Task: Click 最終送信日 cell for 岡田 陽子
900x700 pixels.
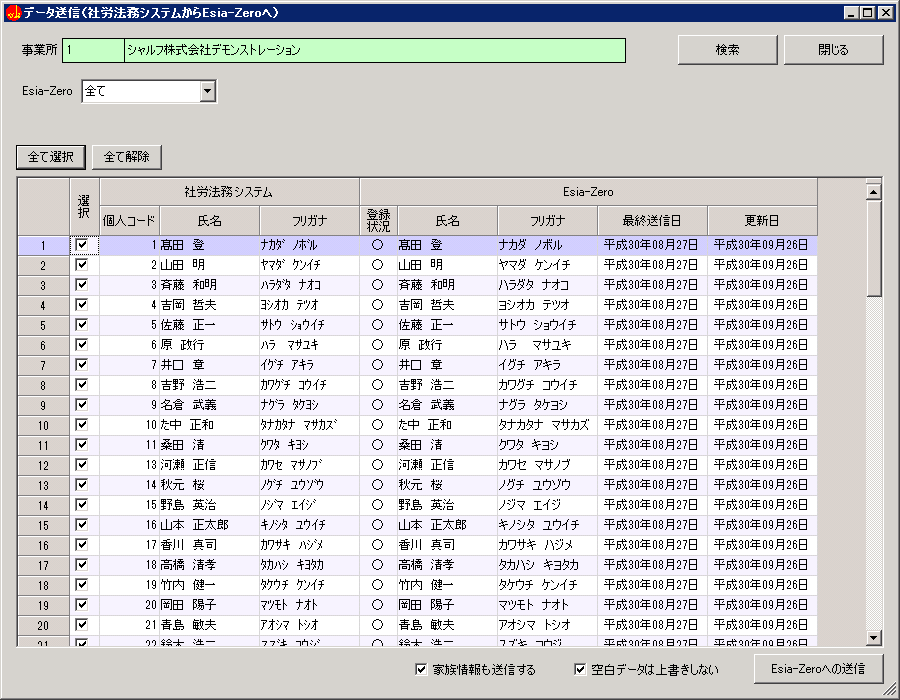Action: [x=652, y=605]
